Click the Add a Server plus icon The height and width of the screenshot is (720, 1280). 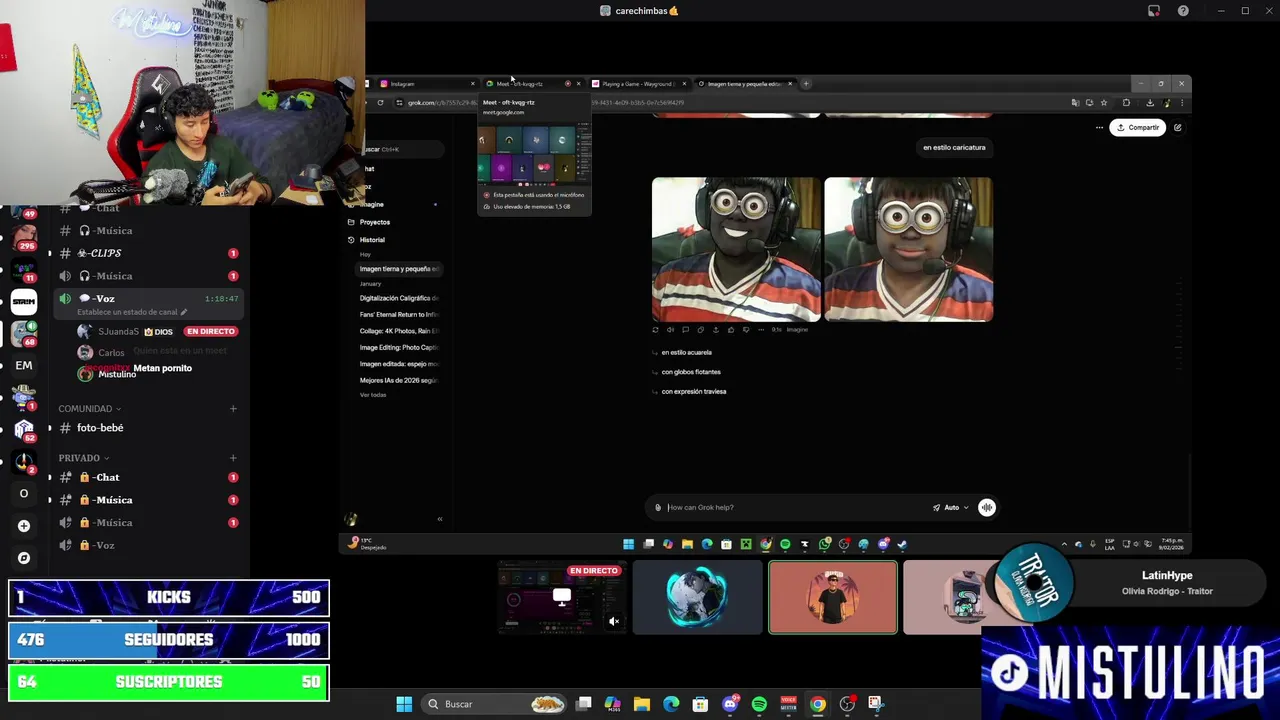[24, 526]
